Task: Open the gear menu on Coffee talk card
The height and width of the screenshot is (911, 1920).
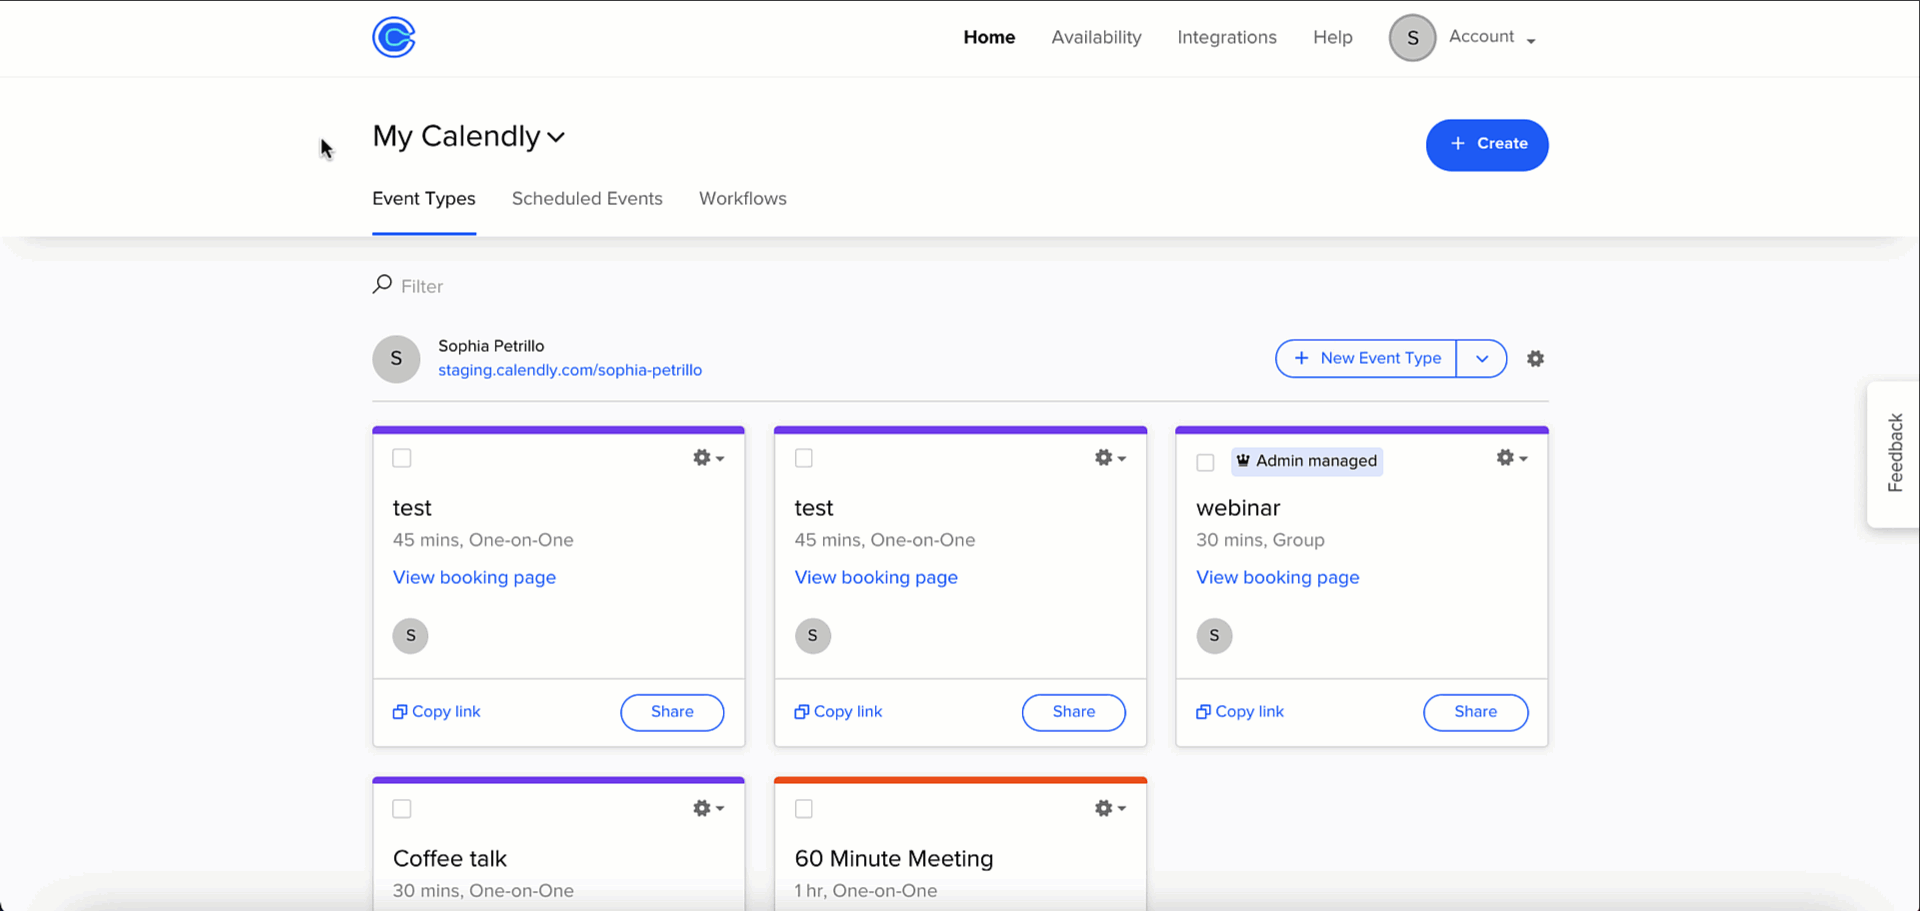Action: [x=708, y=808]
